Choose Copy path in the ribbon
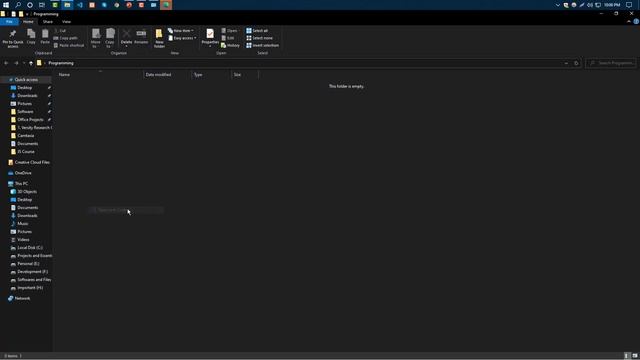The height and width of the screenshot is (360, 640). tap(65, 38)
